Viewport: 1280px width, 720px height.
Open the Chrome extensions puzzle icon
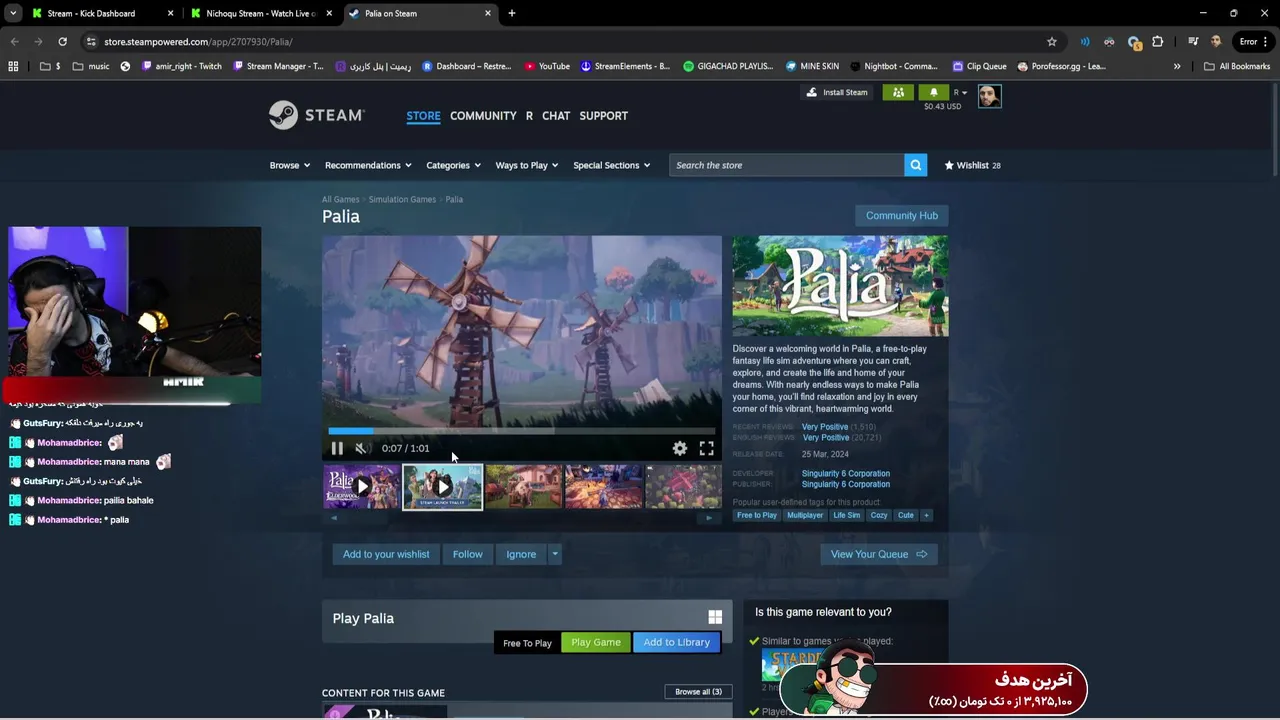pyautogui.click(x=1157, y=42)
